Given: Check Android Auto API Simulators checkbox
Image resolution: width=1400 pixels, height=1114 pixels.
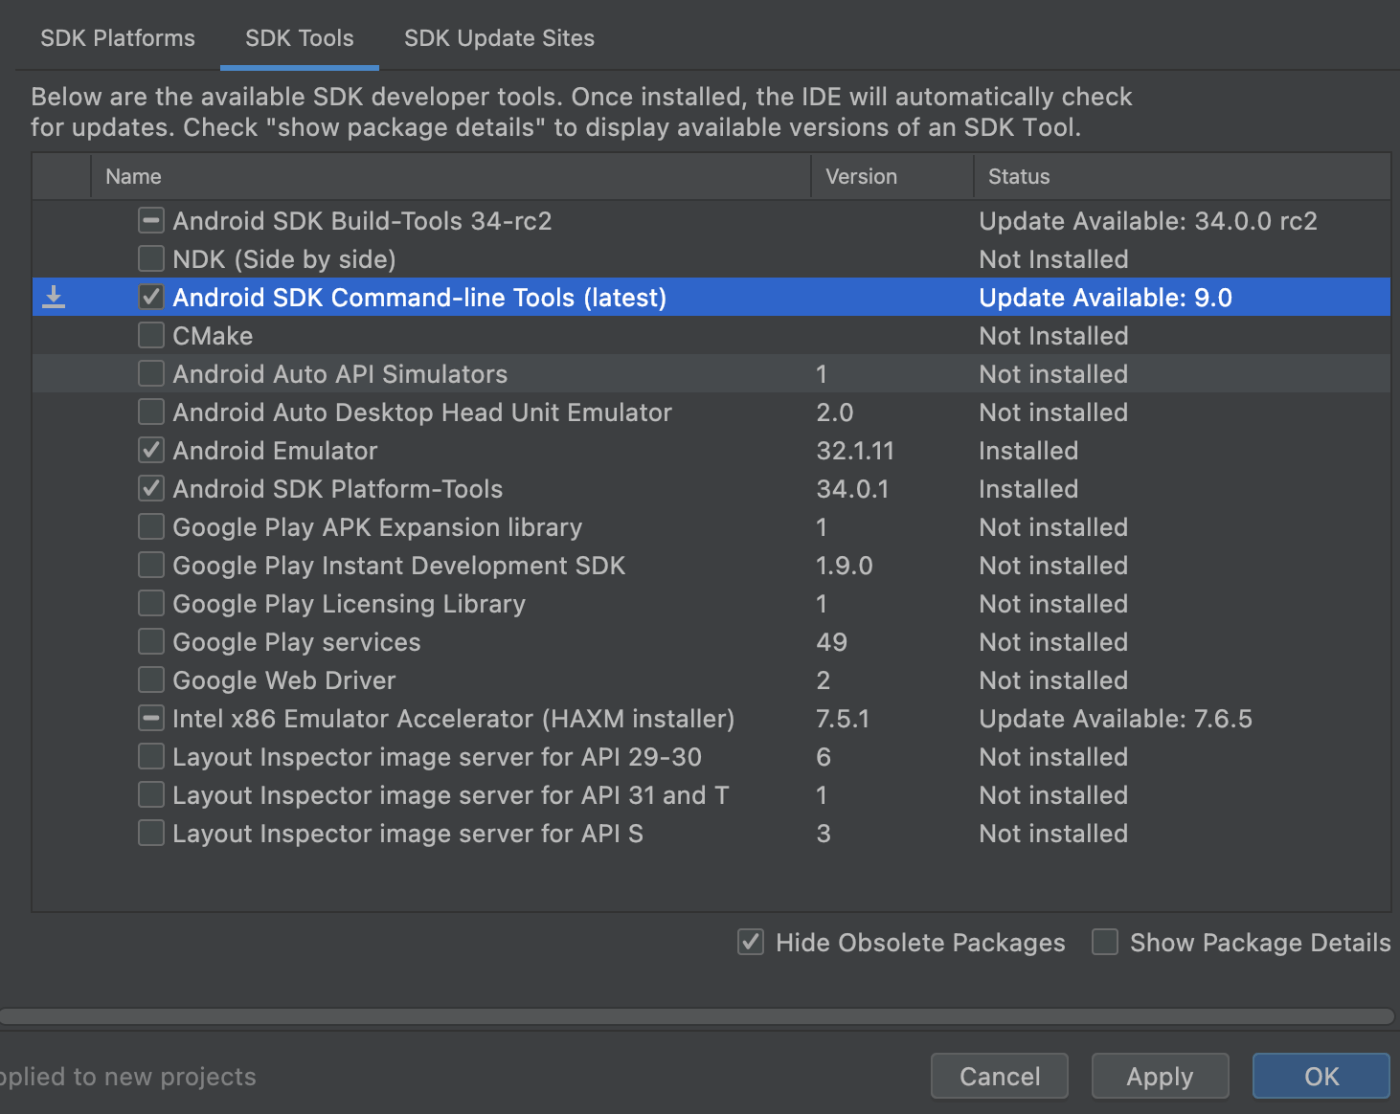Looking at the screenshot, I should 151,374.
